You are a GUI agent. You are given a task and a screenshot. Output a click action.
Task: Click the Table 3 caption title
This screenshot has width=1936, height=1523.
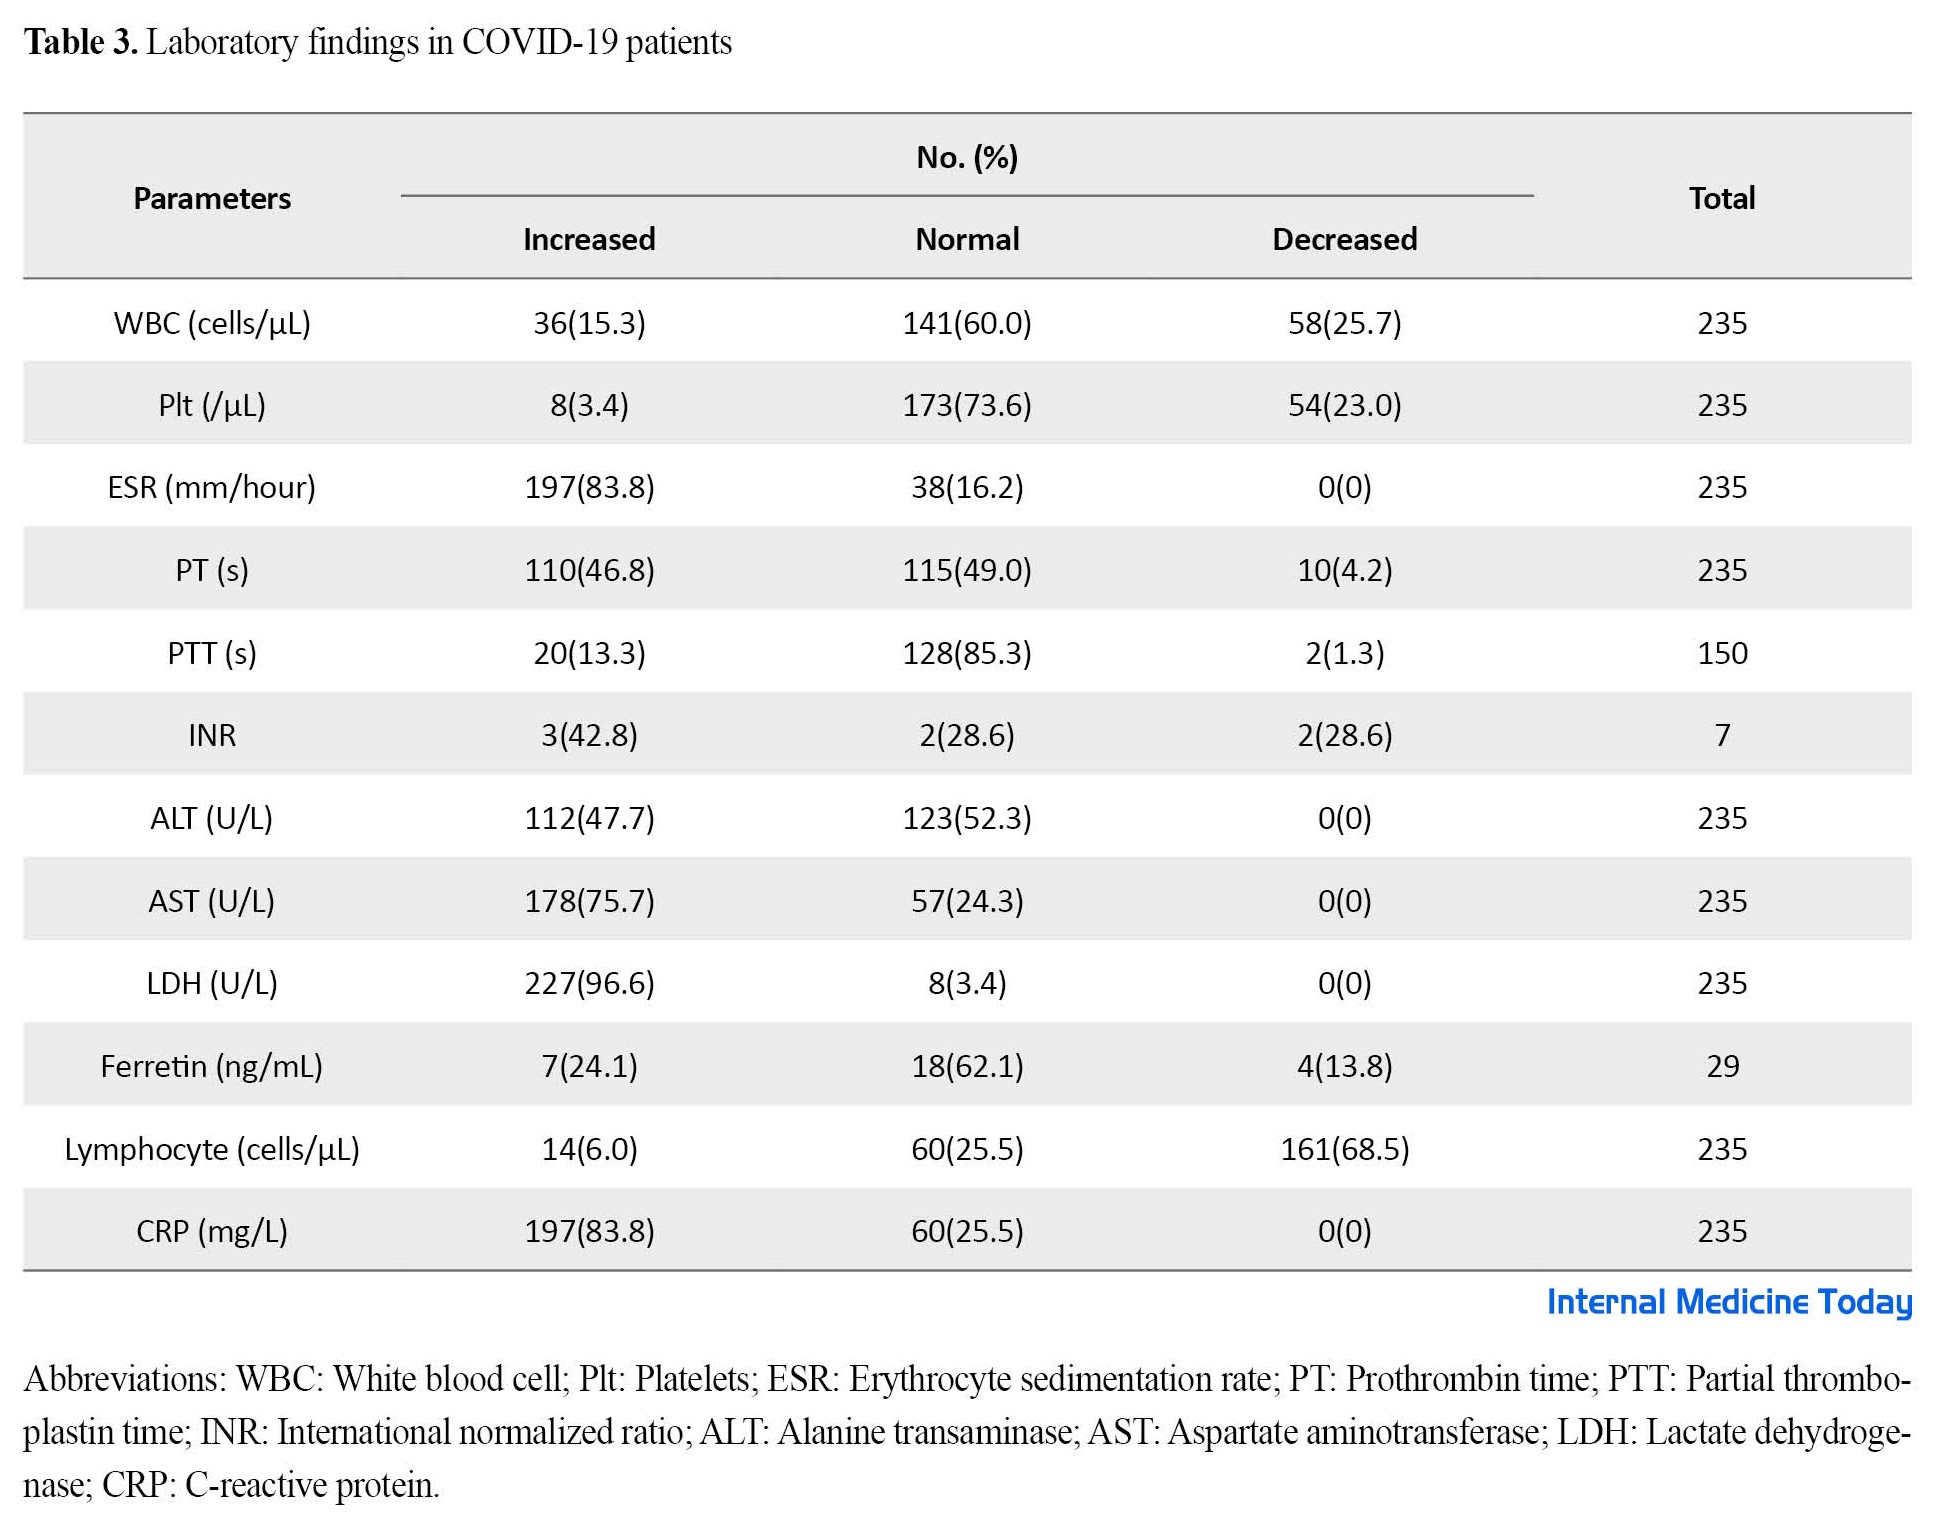pyautogui.click(x=378, y=42)
